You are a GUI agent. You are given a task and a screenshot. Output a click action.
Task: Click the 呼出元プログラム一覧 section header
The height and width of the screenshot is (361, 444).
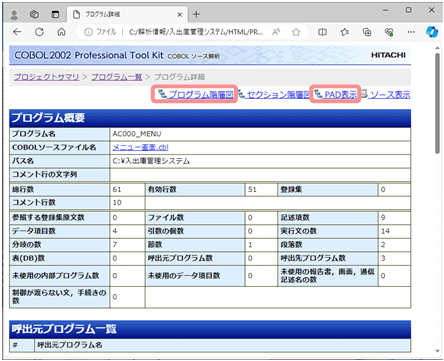click(x=210, y=329)
